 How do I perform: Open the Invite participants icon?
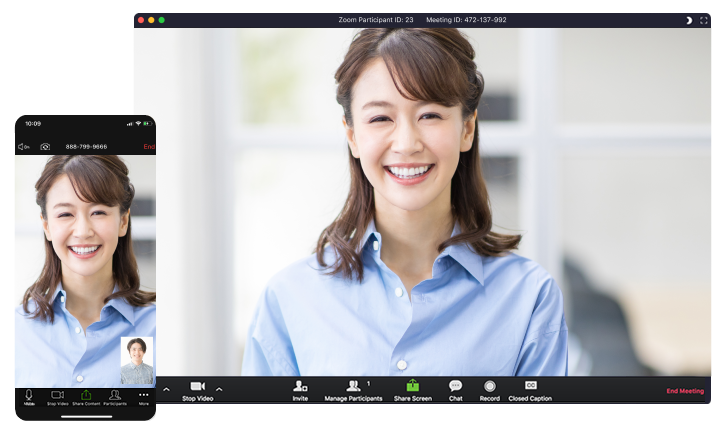(300, 388)
